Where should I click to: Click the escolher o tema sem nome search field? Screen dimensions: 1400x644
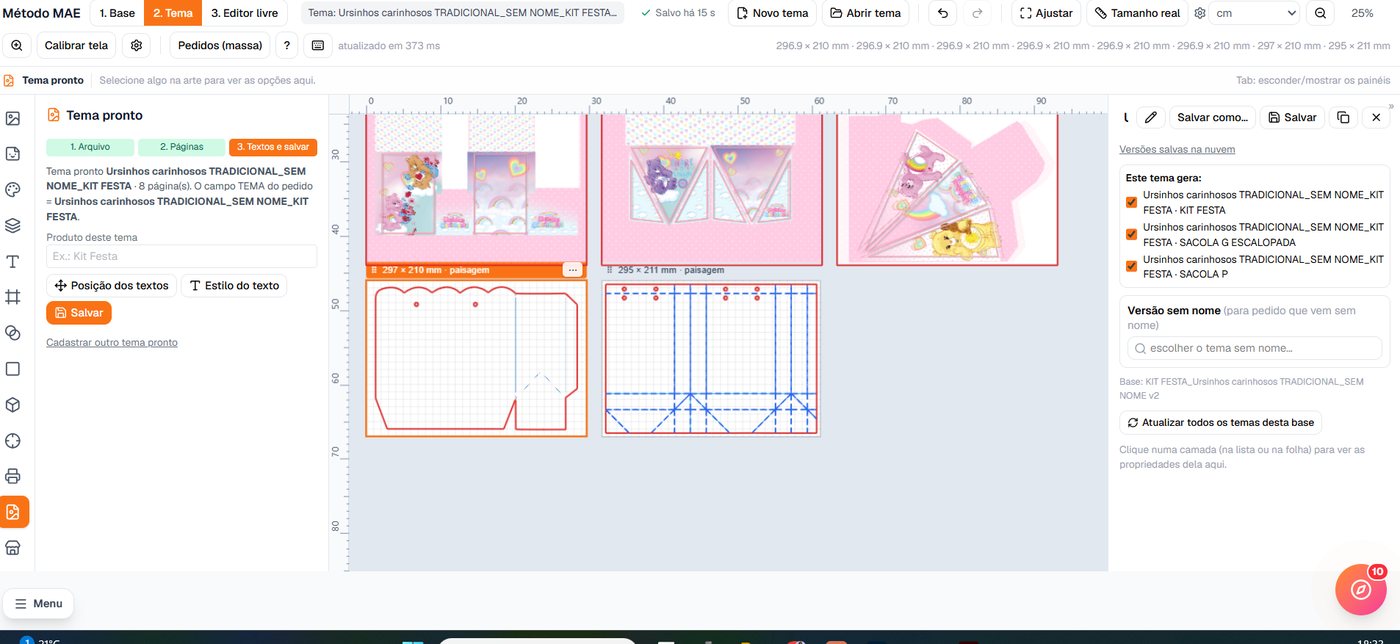[1254, 348]
